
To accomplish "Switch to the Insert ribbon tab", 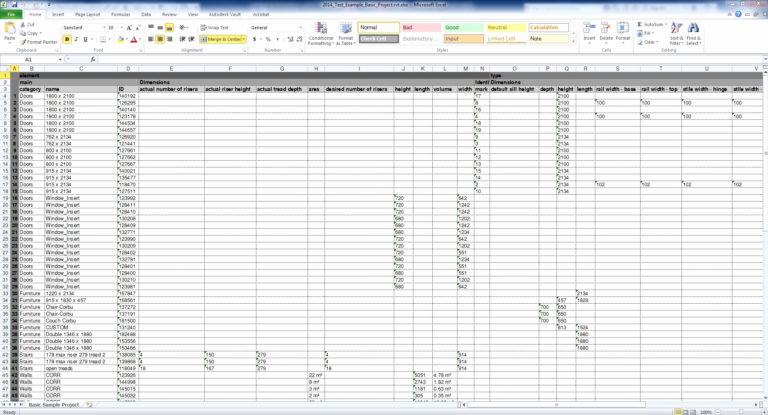I will point(58,15).
